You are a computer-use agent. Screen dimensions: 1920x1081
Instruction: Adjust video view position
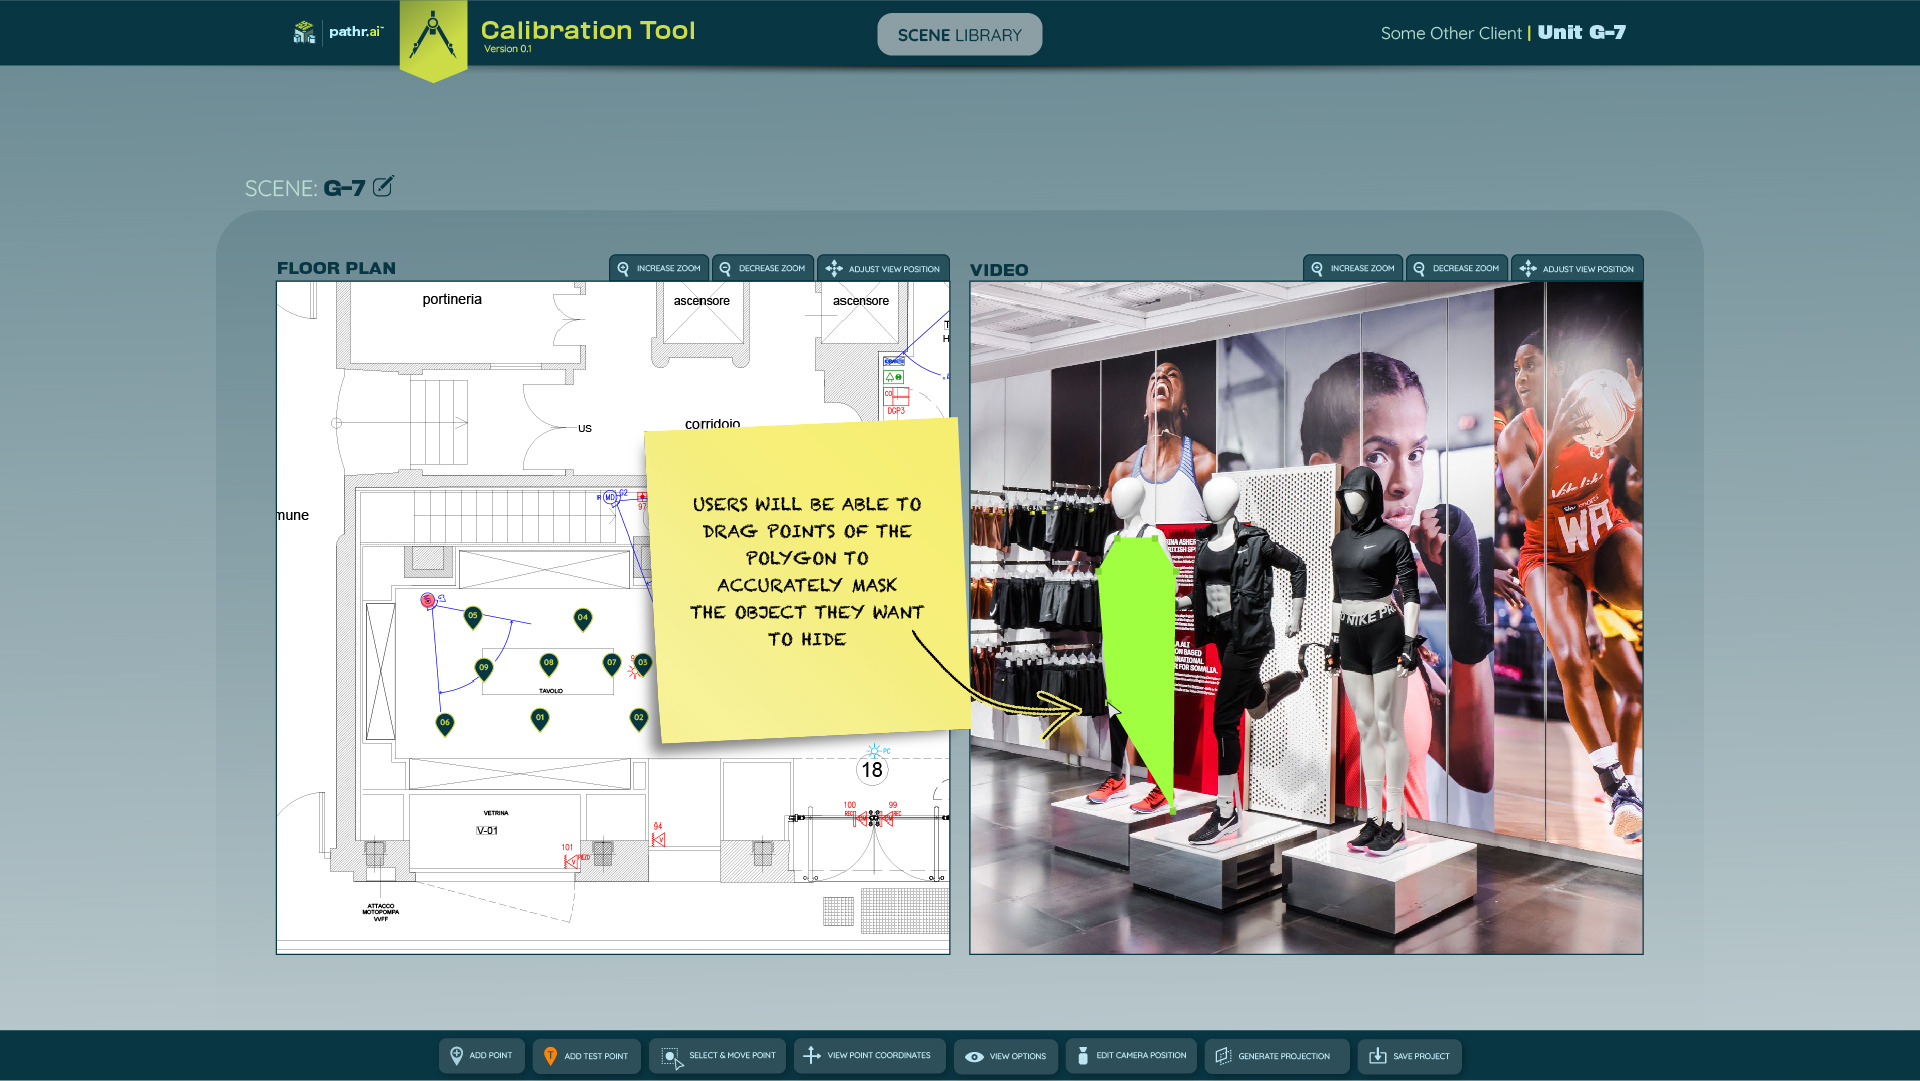point(1577,268)
